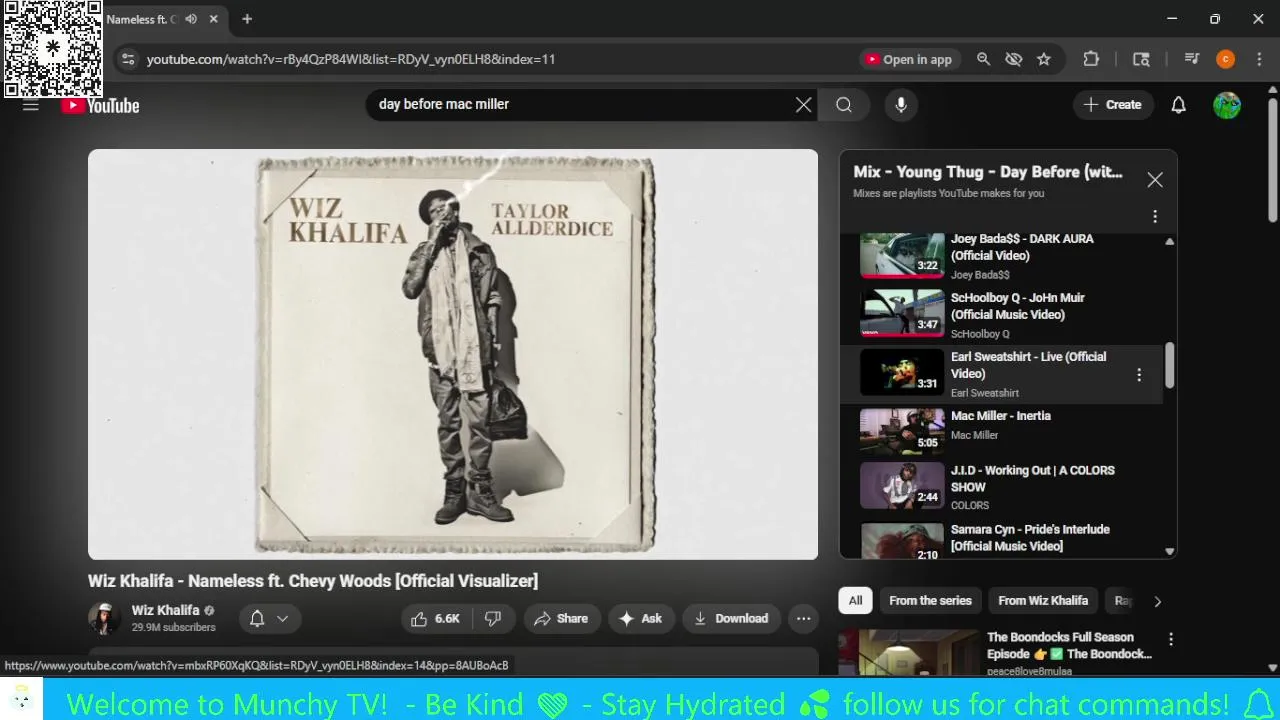Open YouTube notifications bell
Image resolution: width=1280 pixels, height=720 pixels.
1178,104
